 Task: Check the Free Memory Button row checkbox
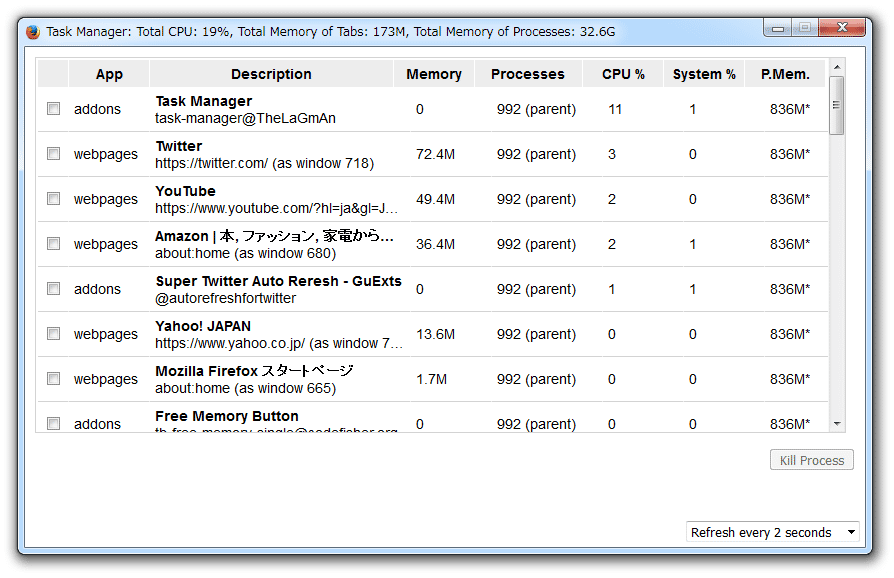[x=54, y=424]
